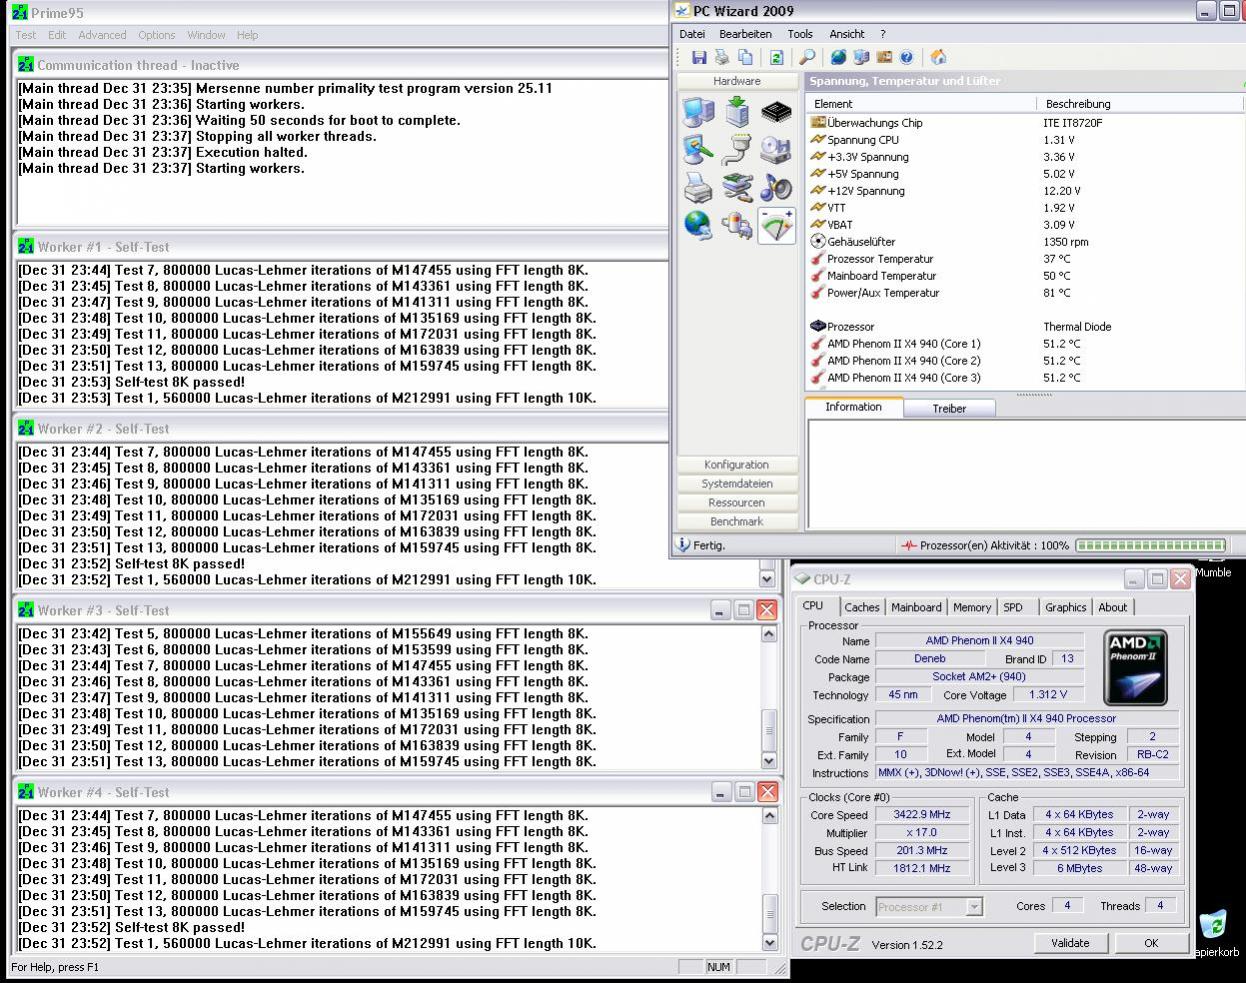Open the Datei menu in PC Wizard
Viewport: 1246px width, 983px height.
[x=692, y=34]
